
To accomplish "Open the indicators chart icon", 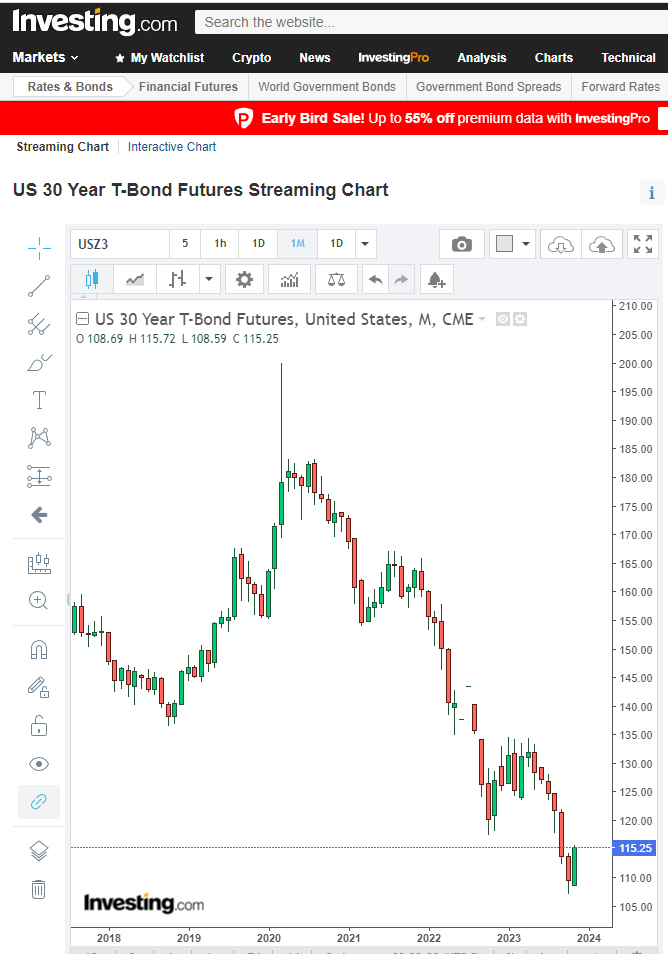I will (289, 280).
